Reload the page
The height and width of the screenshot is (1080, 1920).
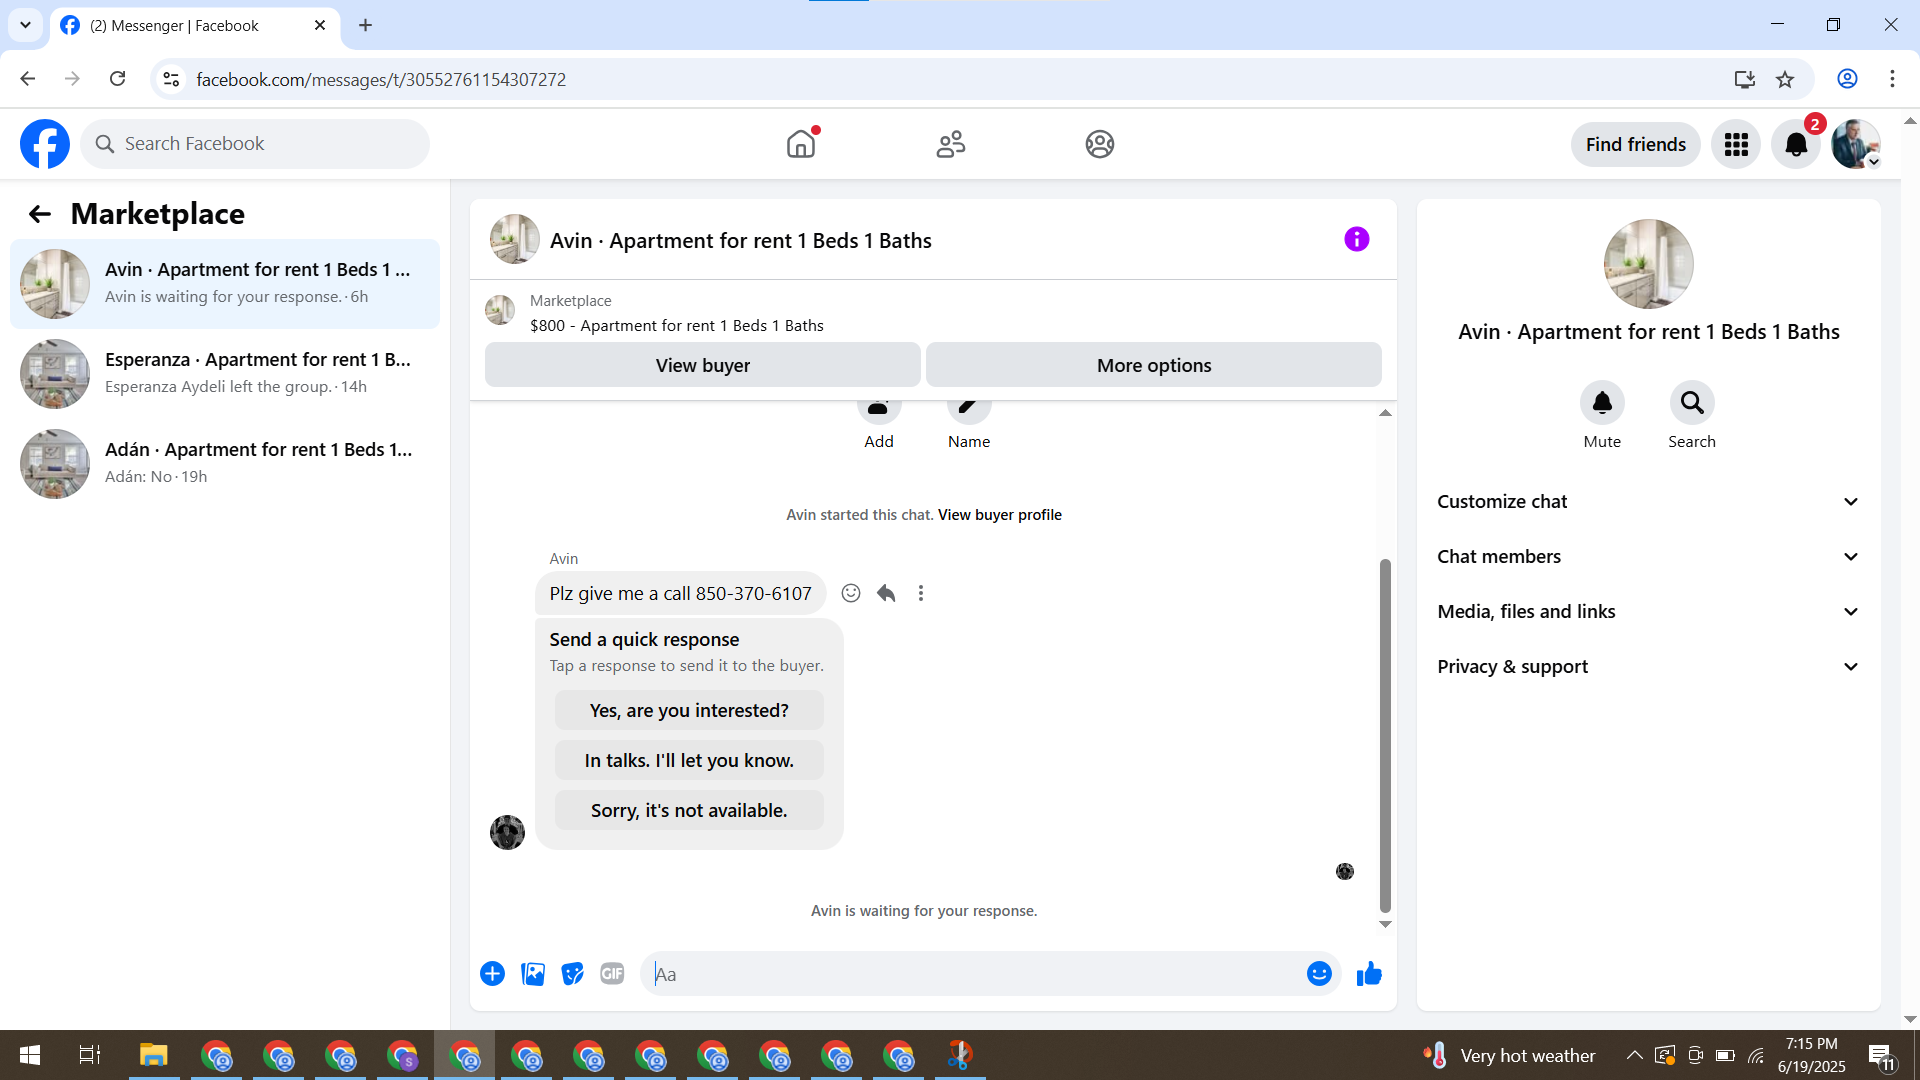click(x=117, y=79)
